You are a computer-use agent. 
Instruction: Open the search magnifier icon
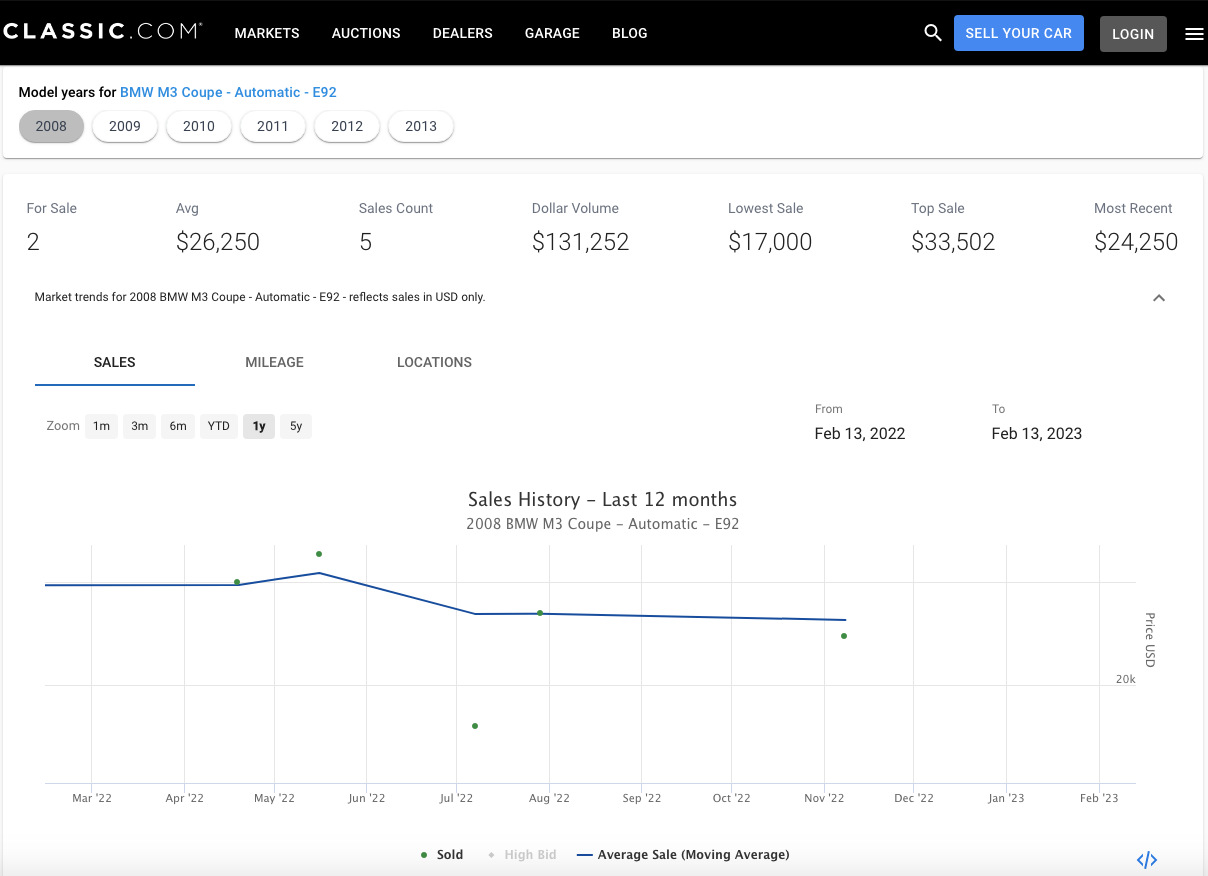pyautogui.click(x=933, y=33)
